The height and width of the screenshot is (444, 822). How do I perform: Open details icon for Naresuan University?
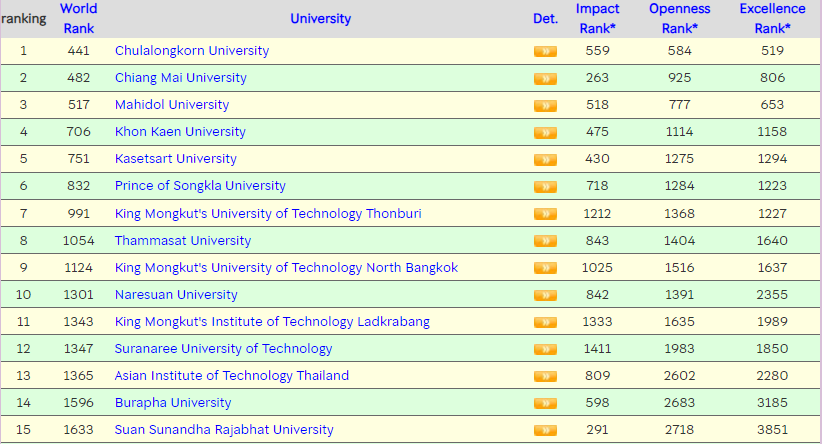click(545, 295)
